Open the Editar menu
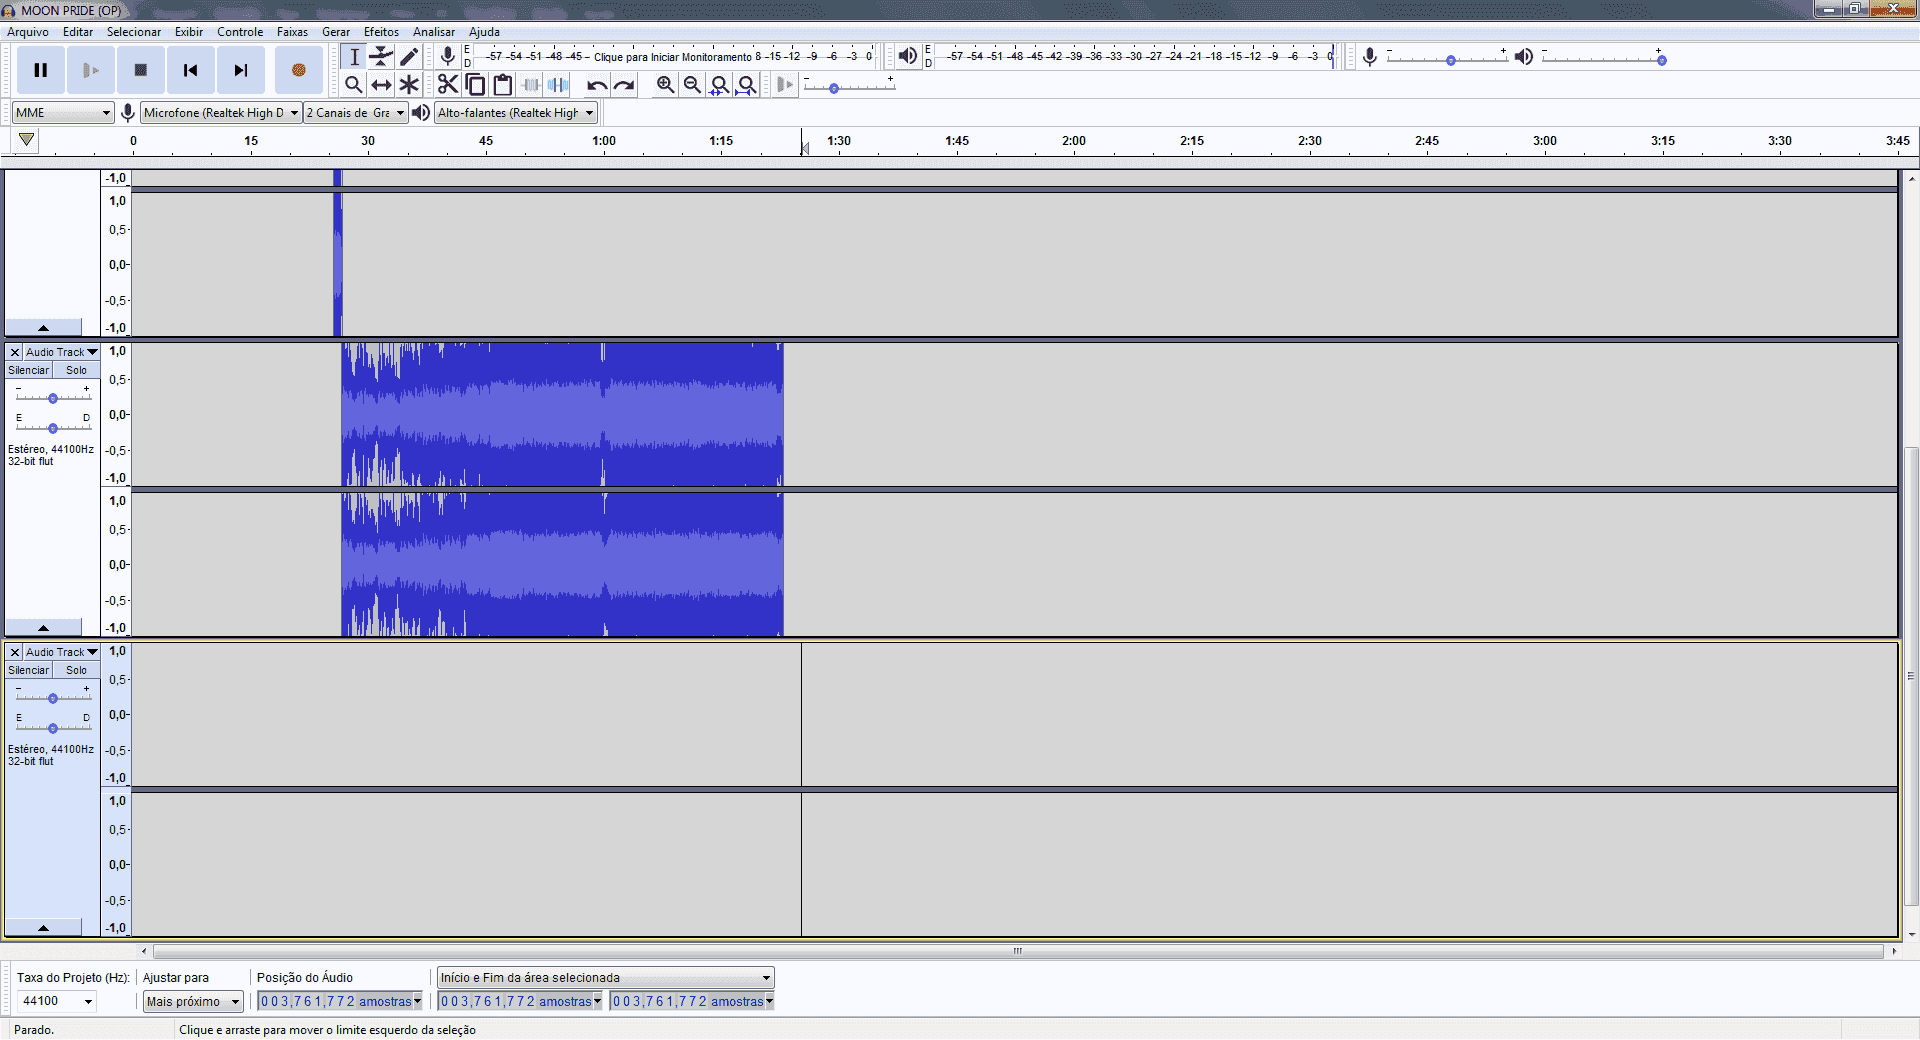 click(78, 32)
